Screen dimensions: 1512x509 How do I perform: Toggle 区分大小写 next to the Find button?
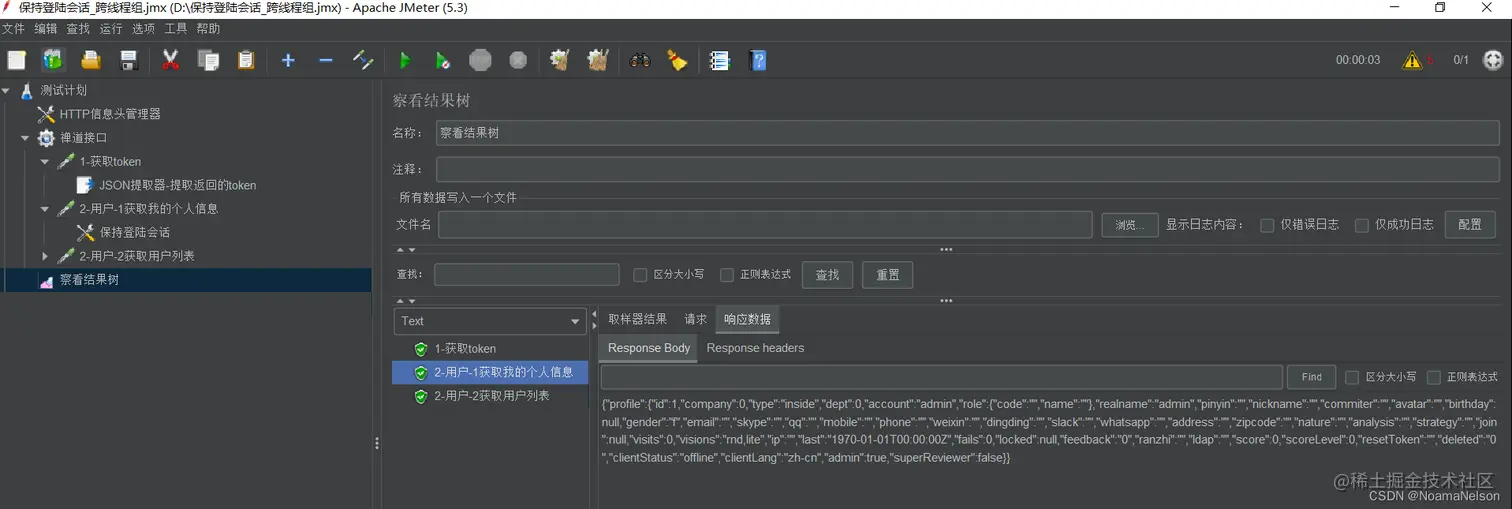click(1352, 377)
